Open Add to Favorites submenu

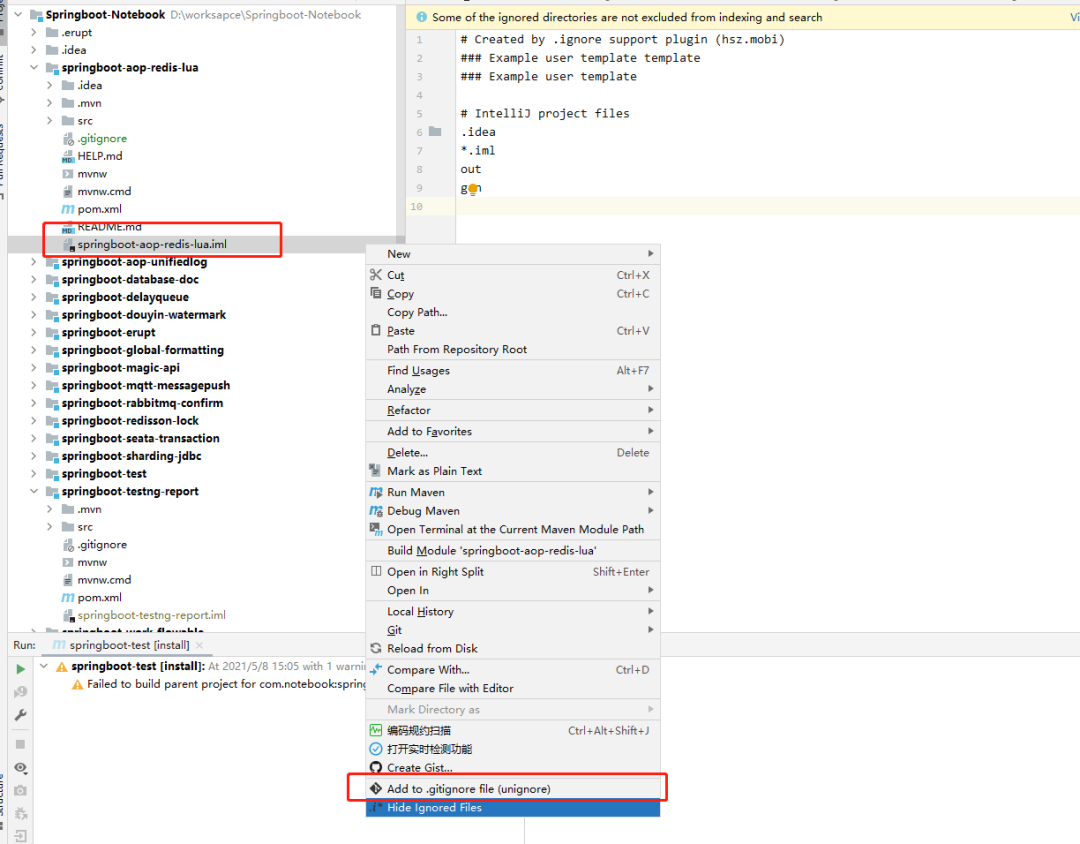[x=513, y=431]
